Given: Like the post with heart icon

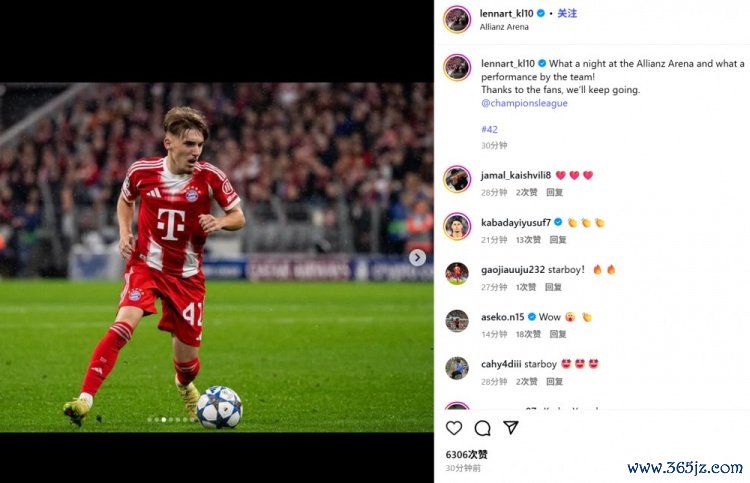Looking at the screenshot, I should pos(453,428).
